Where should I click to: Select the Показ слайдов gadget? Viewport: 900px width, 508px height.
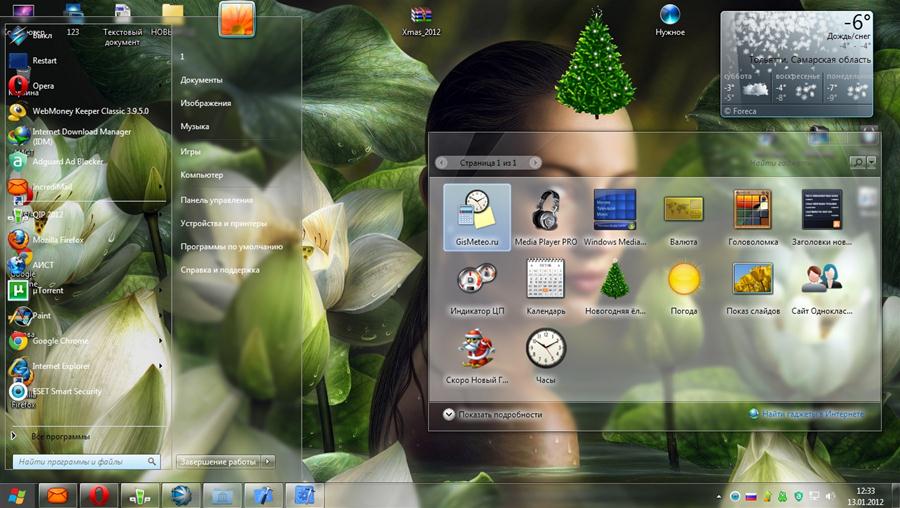click(x=752, y=285)
